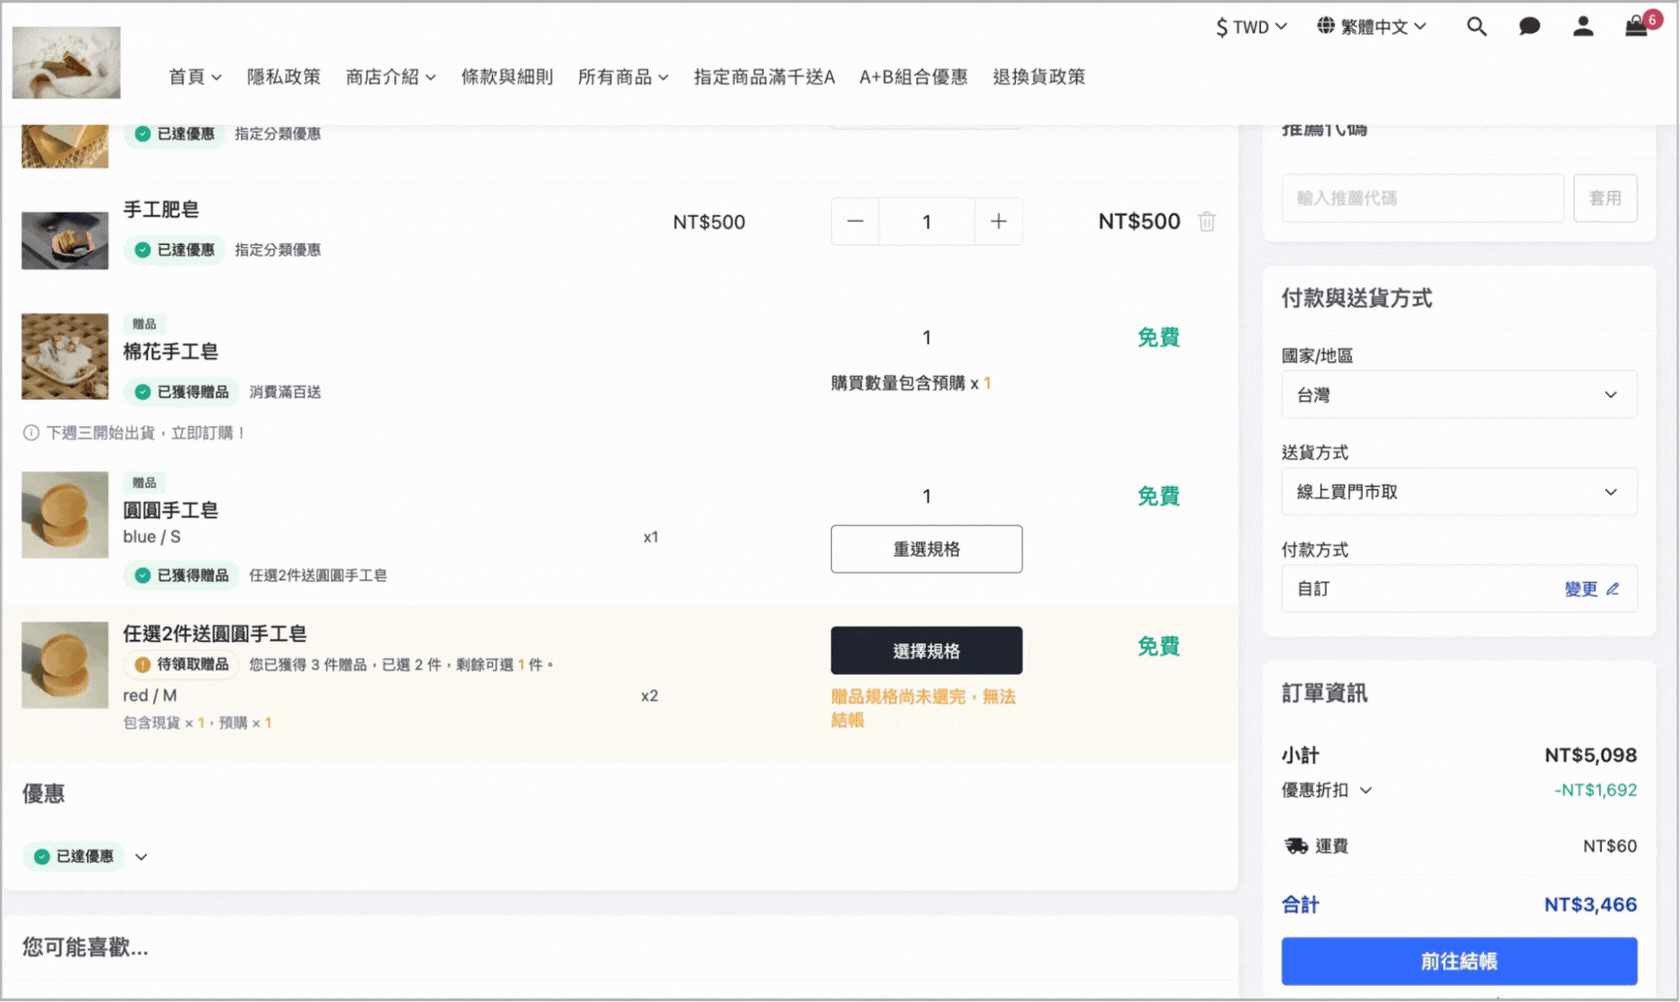Image resolution: width=1680 pixels, height=1002 pixels.
Task: Expand the 所有商品 menu
Action: [x=623, y=77]
